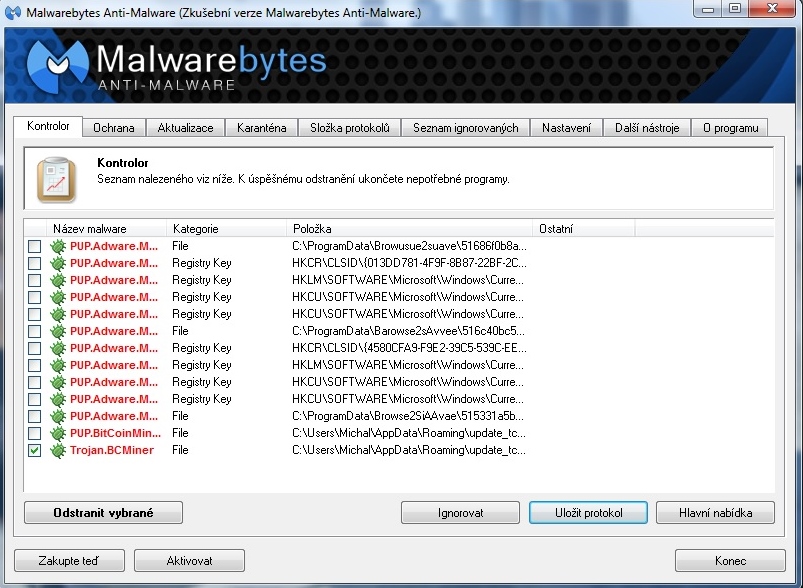803x588 pixels.
Task: Switch to the Ochrana tab
Action: 114,128
